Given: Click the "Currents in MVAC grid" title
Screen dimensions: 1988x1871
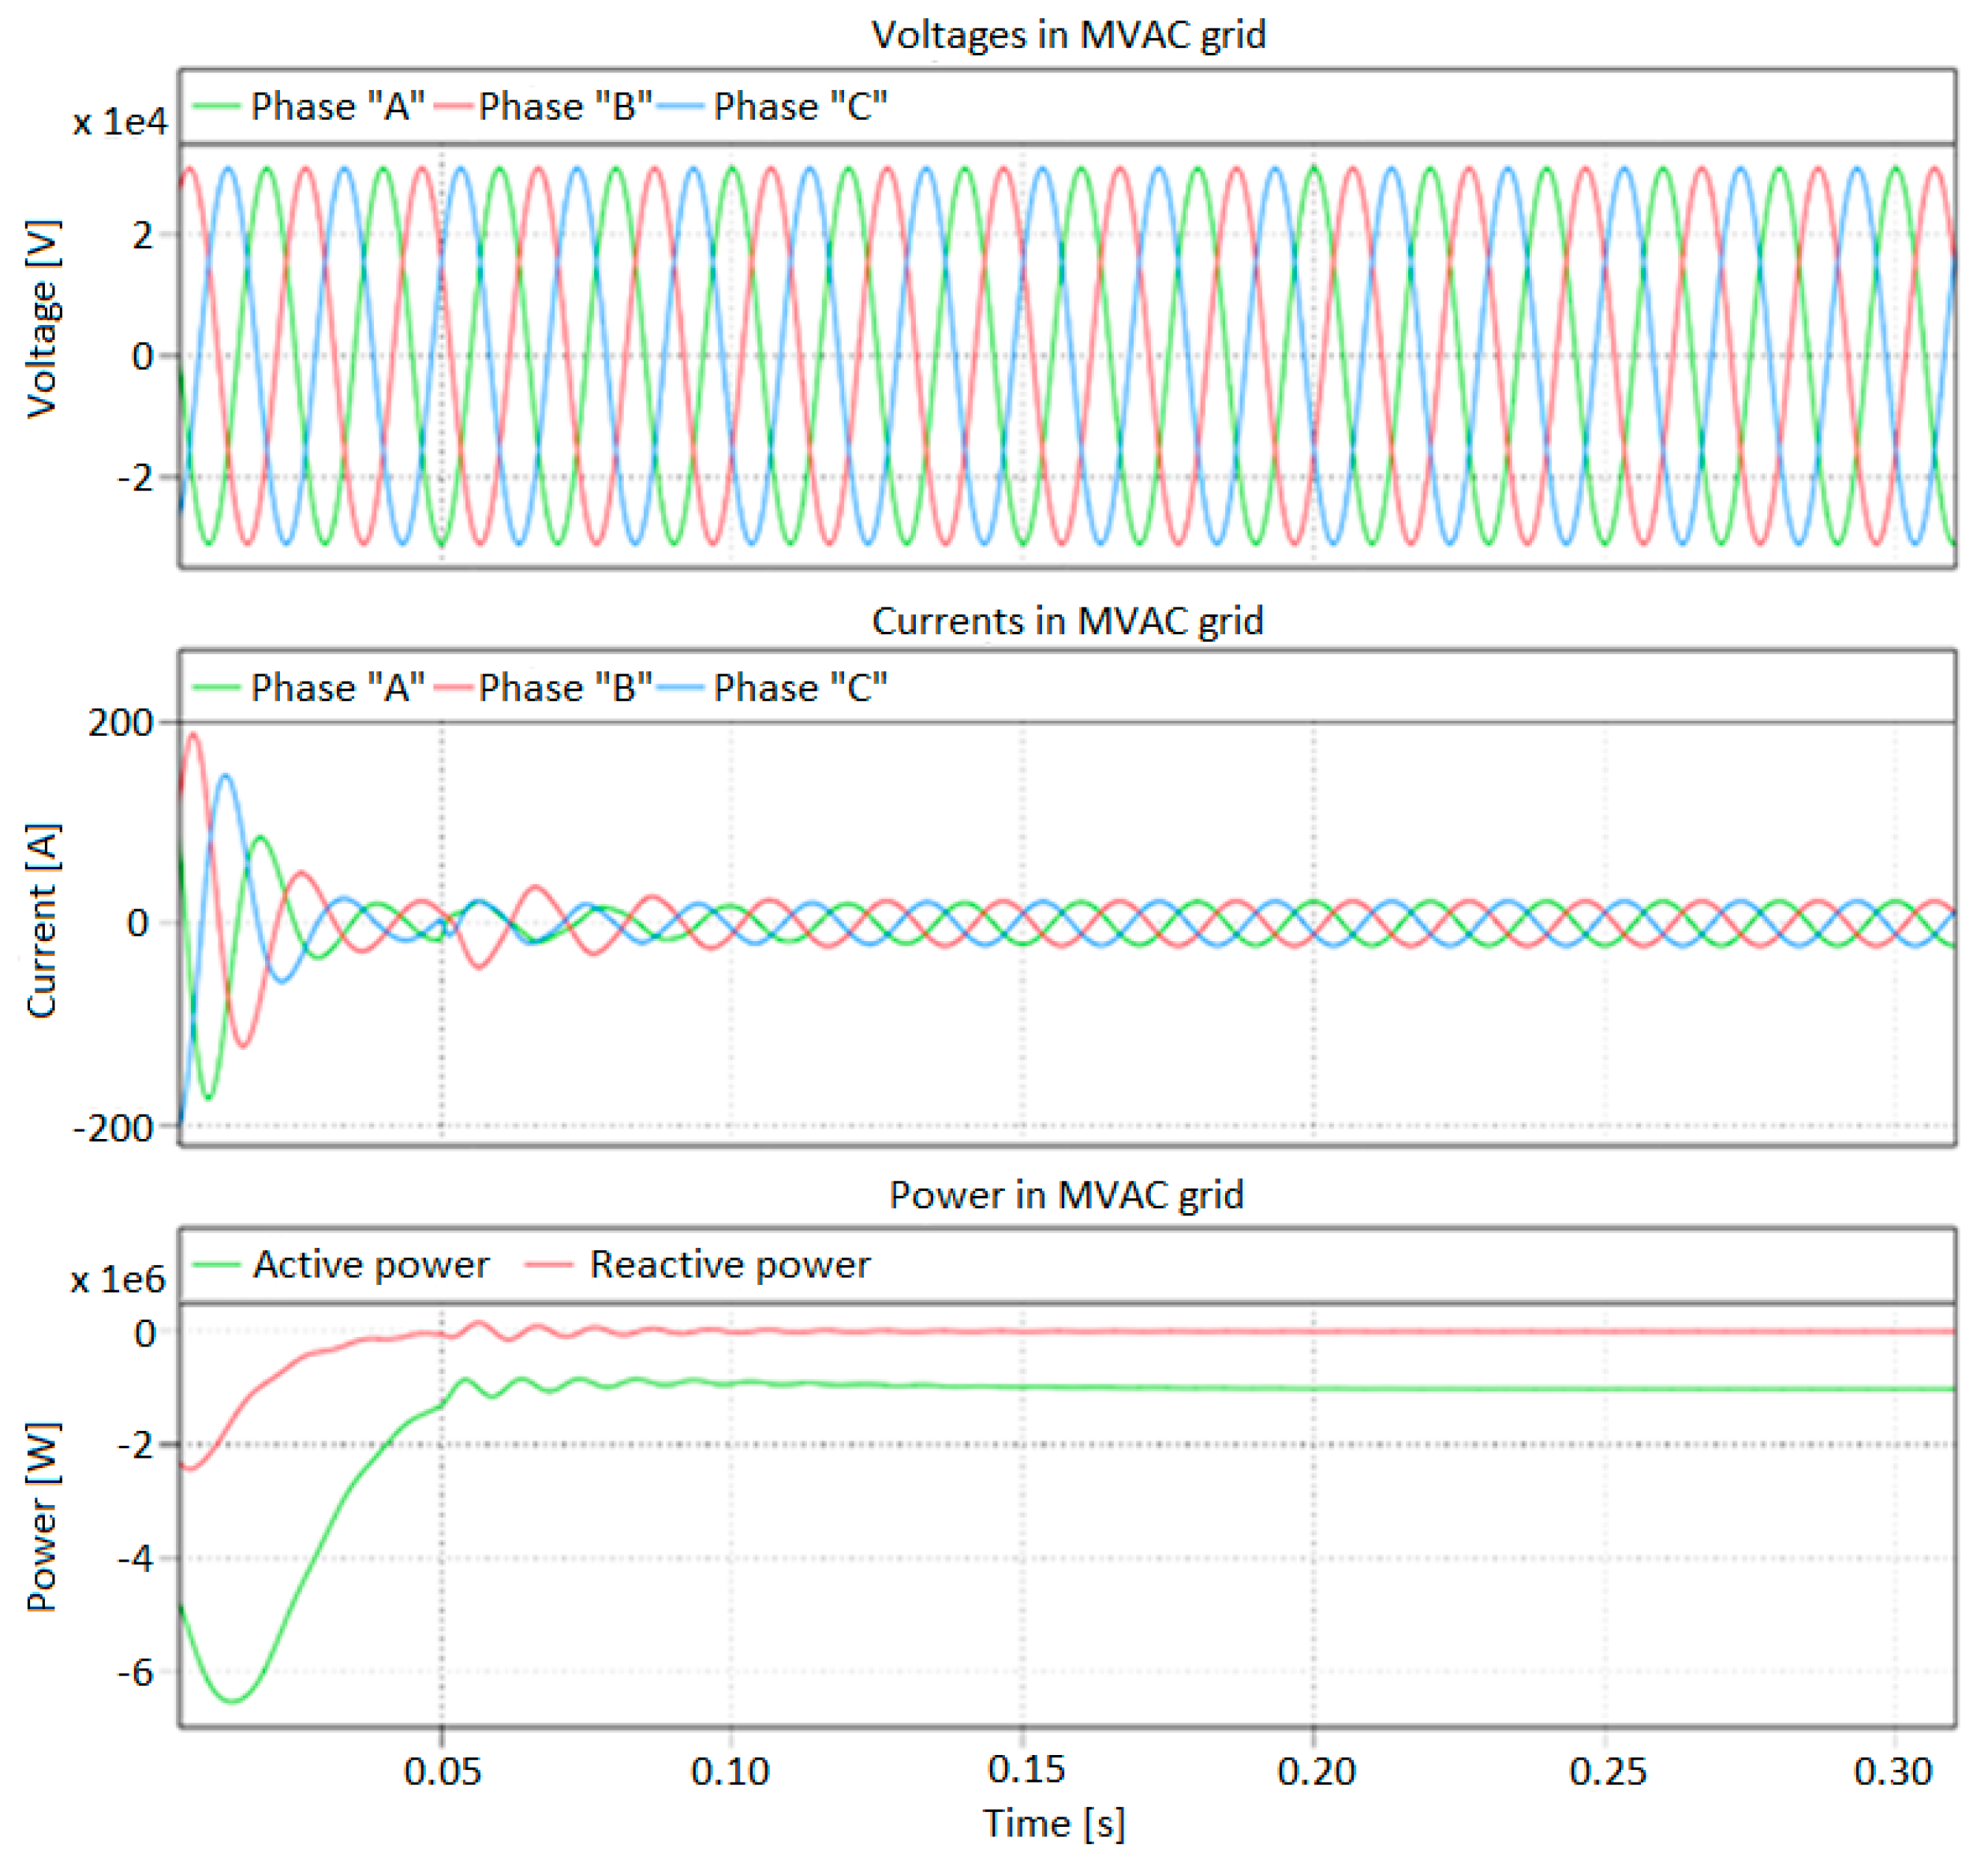Looking at the screenshot, I should 1067,621.
